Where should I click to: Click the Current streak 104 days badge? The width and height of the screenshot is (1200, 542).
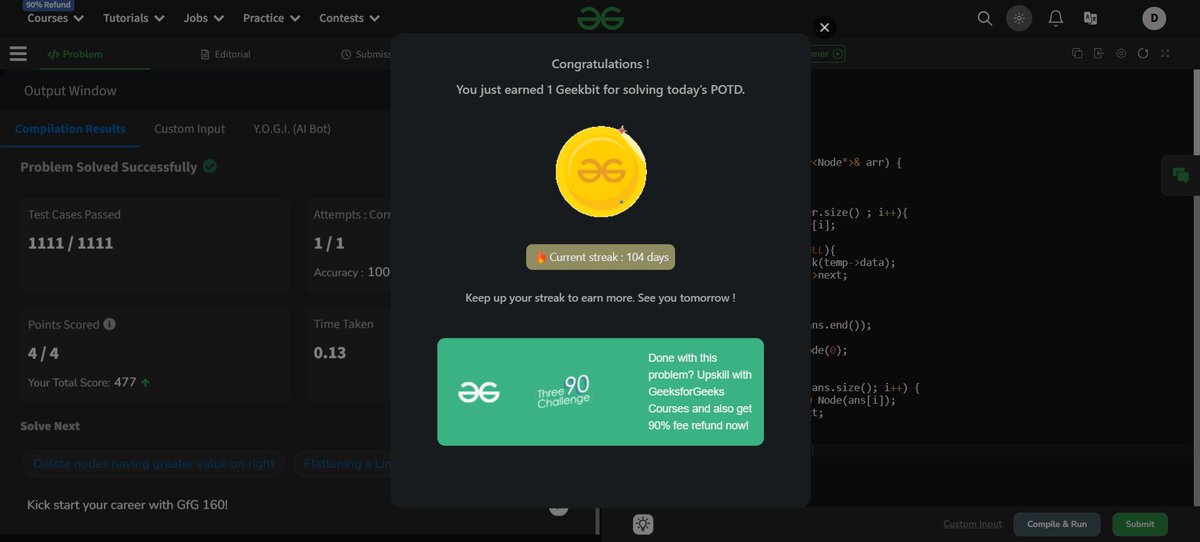(x=601, y=257)
